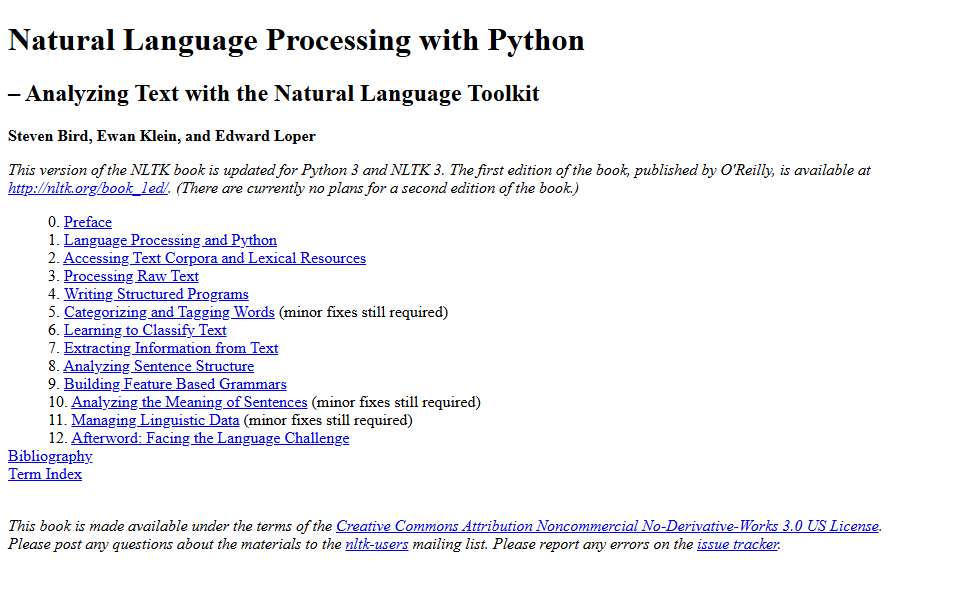Open Language Processing and Python chapter
Viewport: 960px width, 600px height.
tap(170, 240)
